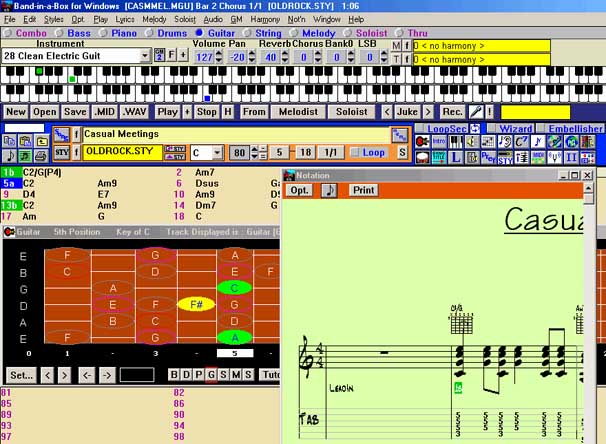Select the Melody radio button
Viewport: 606px width, 444px height.
tap(294, 33)
